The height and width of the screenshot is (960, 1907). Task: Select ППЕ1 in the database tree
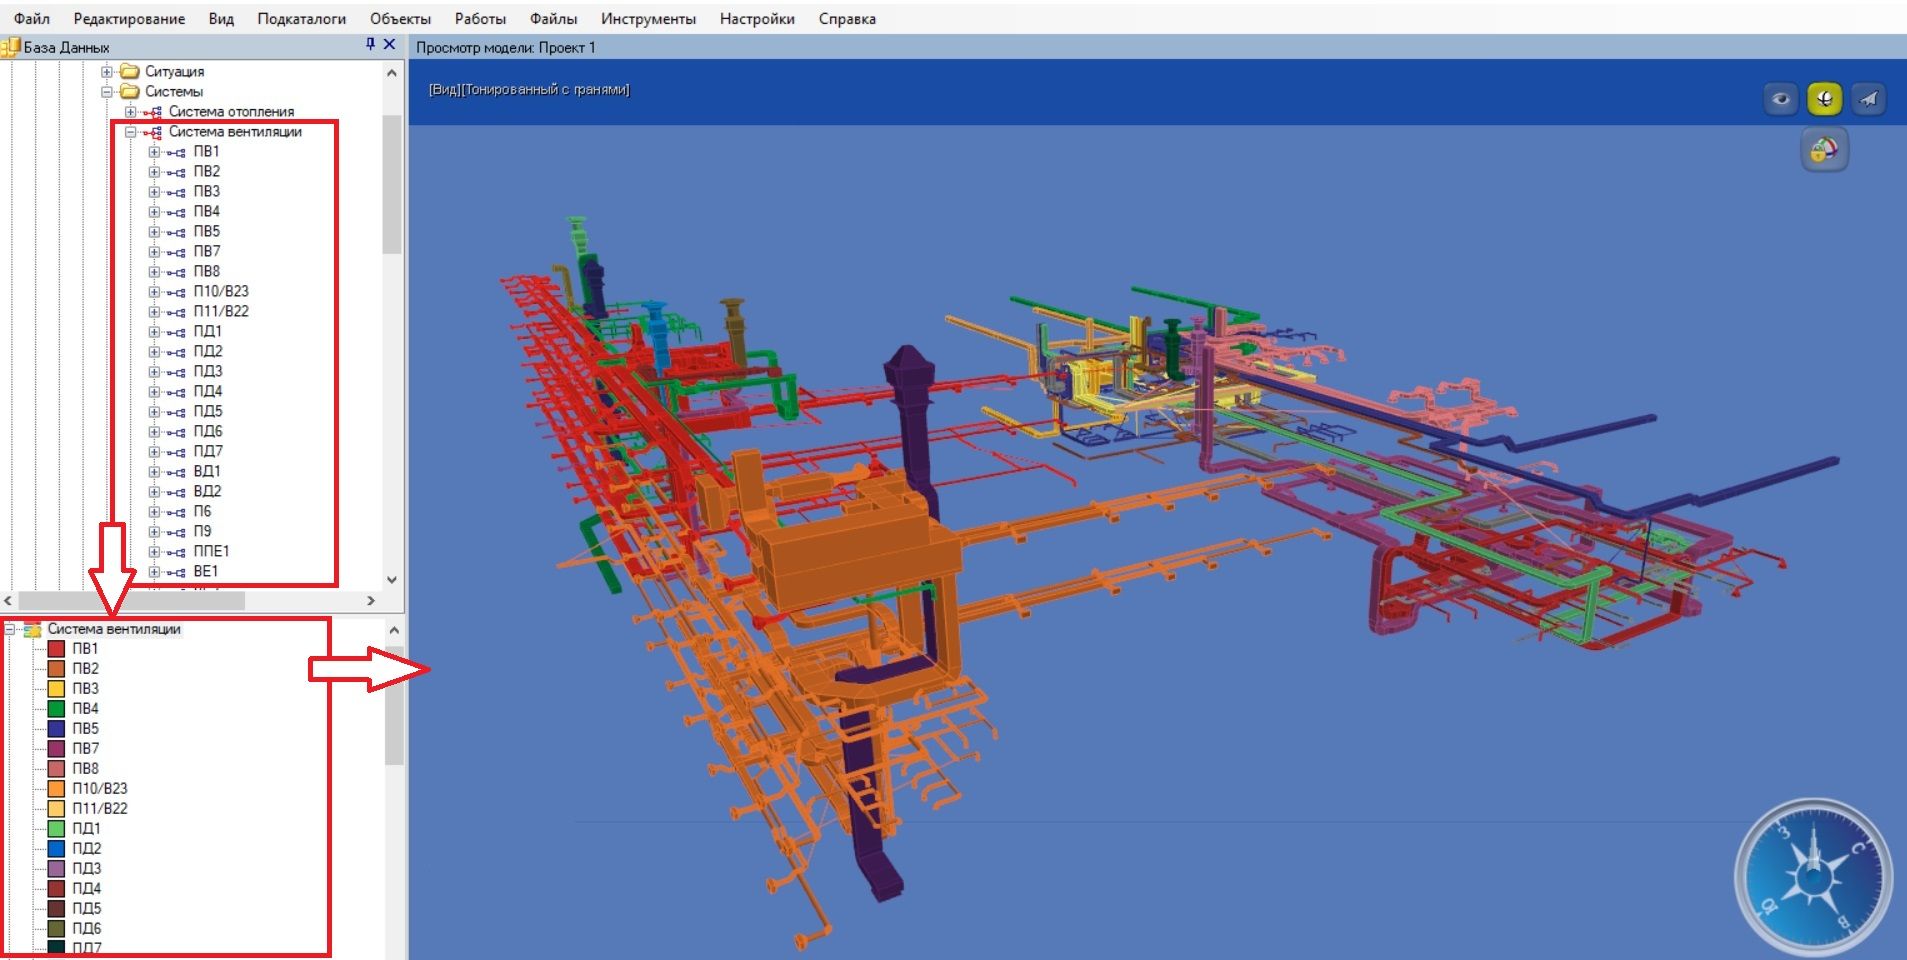click(x=211, y=551)
